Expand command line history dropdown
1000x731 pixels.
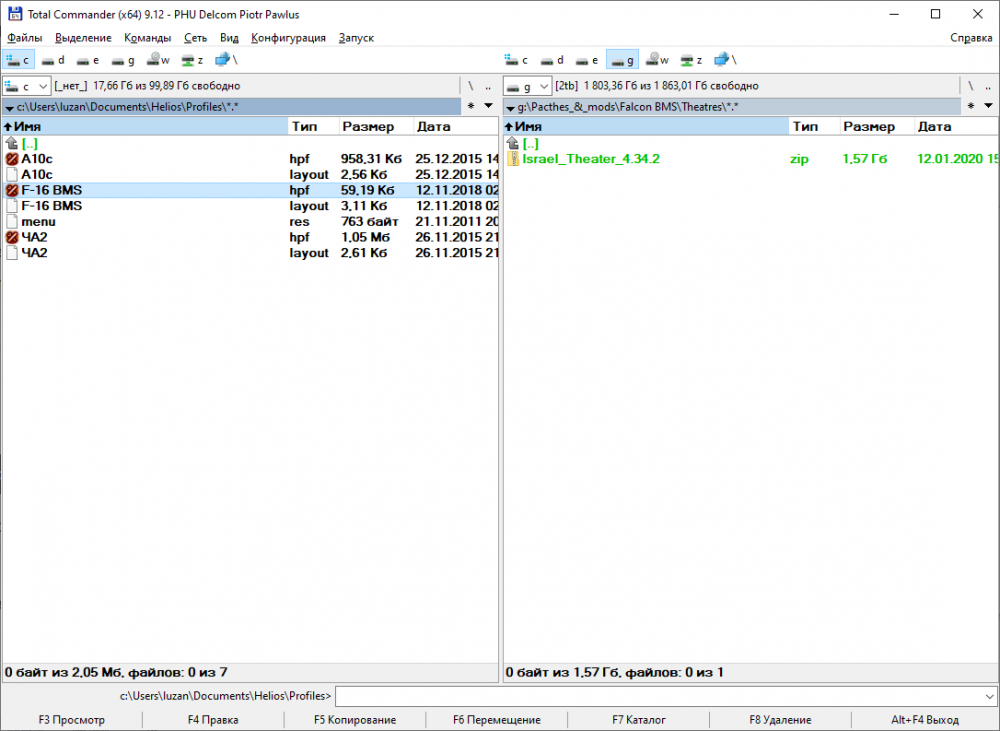pyautogui.click(x=989, y=696)
